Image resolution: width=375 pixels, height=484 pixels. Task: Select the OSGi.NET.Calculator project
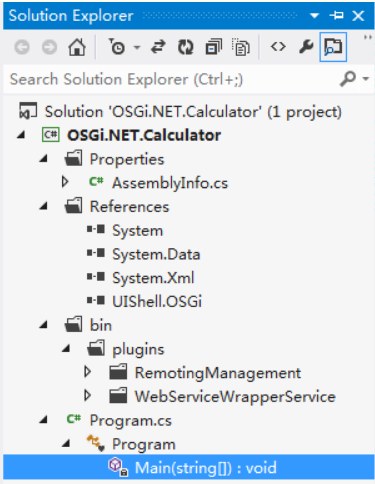click(144, 135)
